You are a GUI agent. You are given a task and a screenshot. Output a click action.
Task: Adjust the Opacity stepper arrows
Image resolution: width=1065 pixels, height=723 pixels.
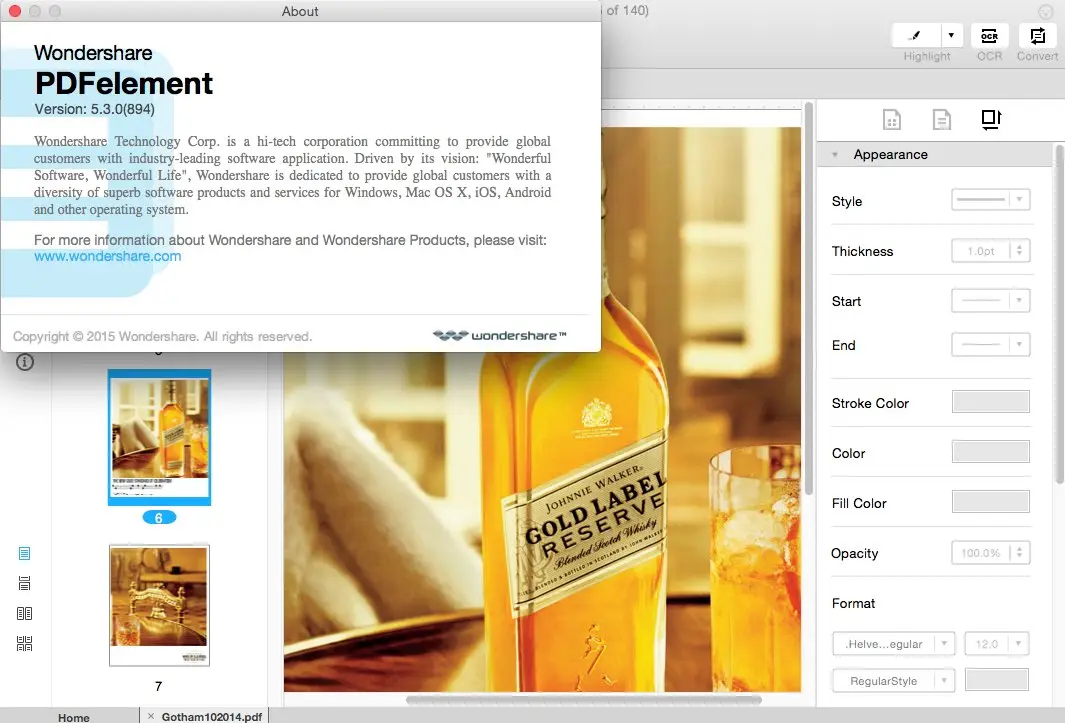(1019, 552)
